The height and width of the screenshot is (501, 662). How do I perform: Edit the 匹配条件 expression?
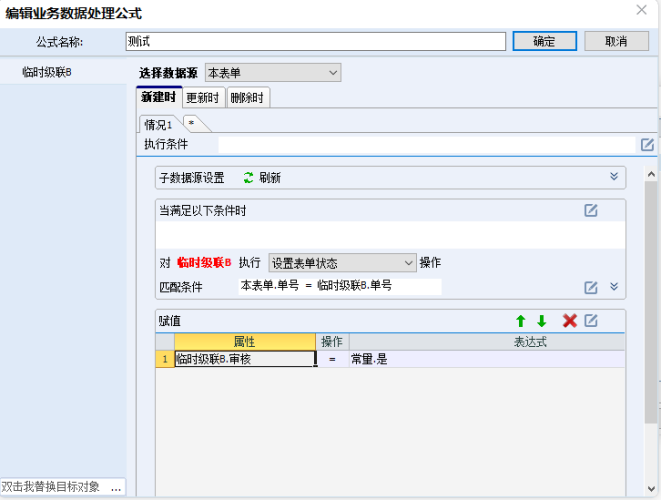click(591, 287)
